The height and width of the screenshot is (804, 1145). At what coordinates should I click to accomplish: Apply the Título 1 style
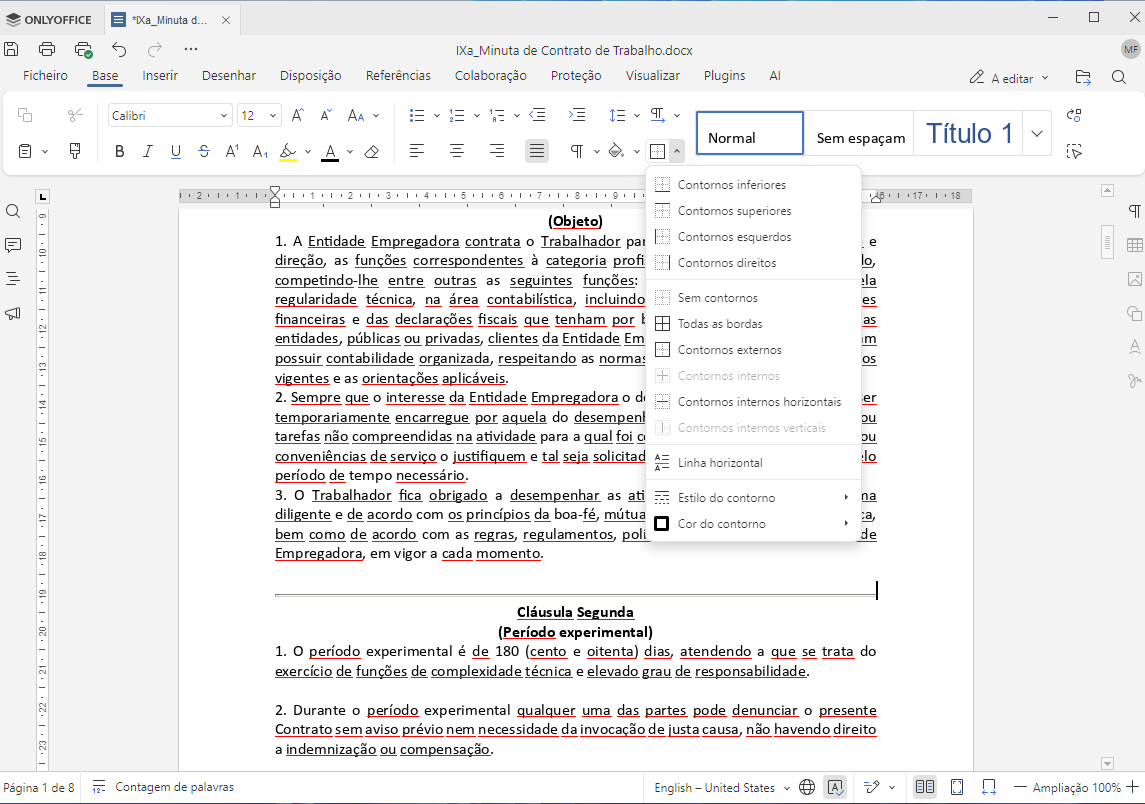click(968, 134)
